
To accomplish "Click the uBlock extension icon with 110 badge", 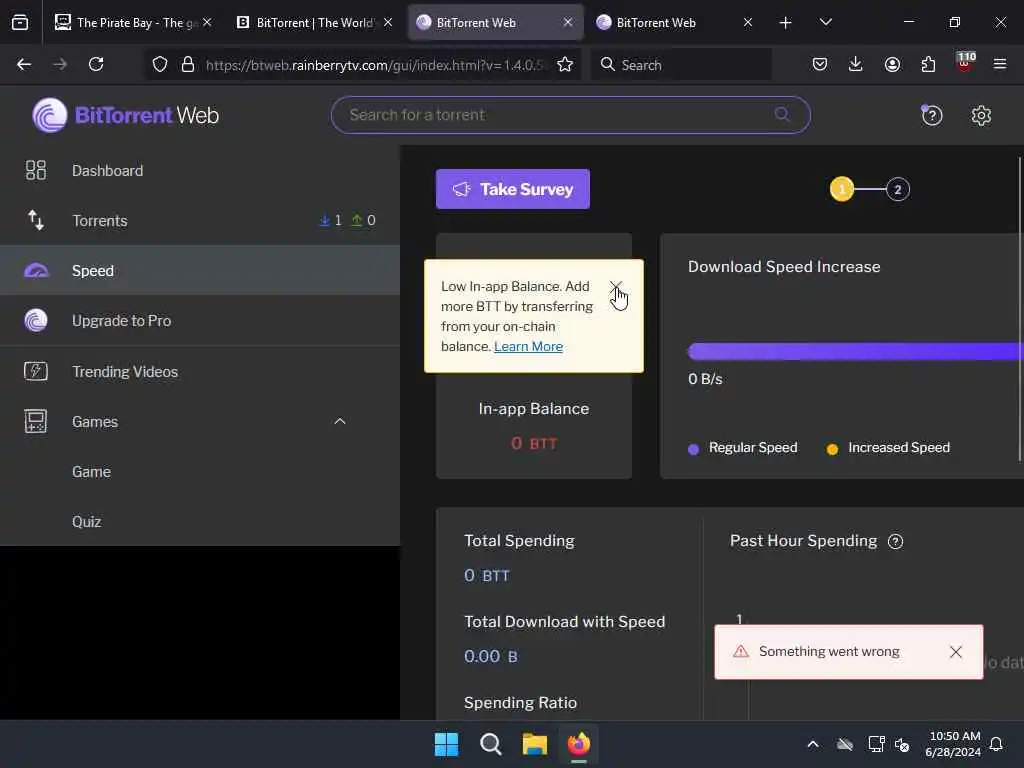I will (x=965, y=62).
